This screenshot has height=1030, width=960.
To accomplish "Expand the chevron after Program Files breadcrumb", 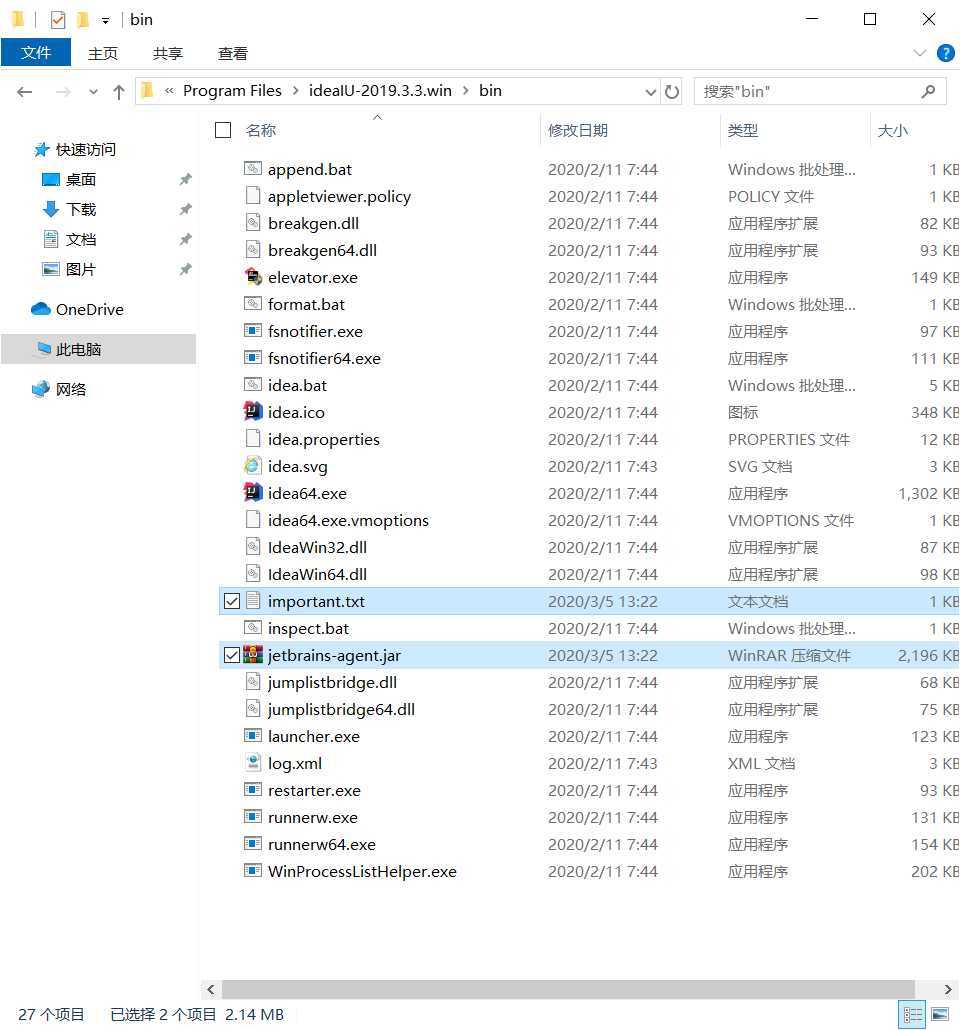I will click(295, 91).
